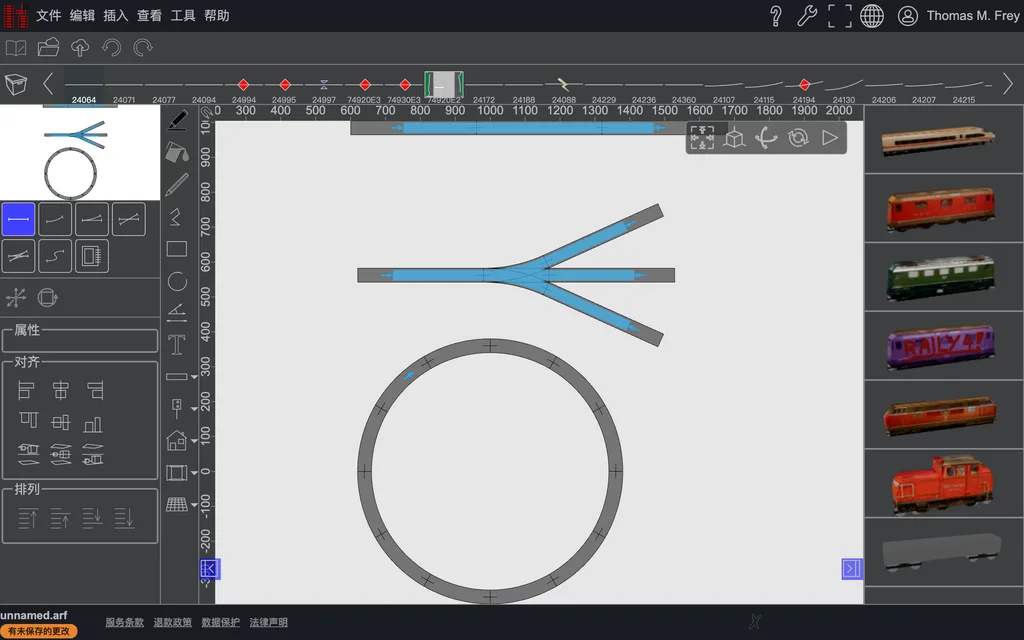Select the rectangle drawing tool
1024x640 pixels.
177,249
